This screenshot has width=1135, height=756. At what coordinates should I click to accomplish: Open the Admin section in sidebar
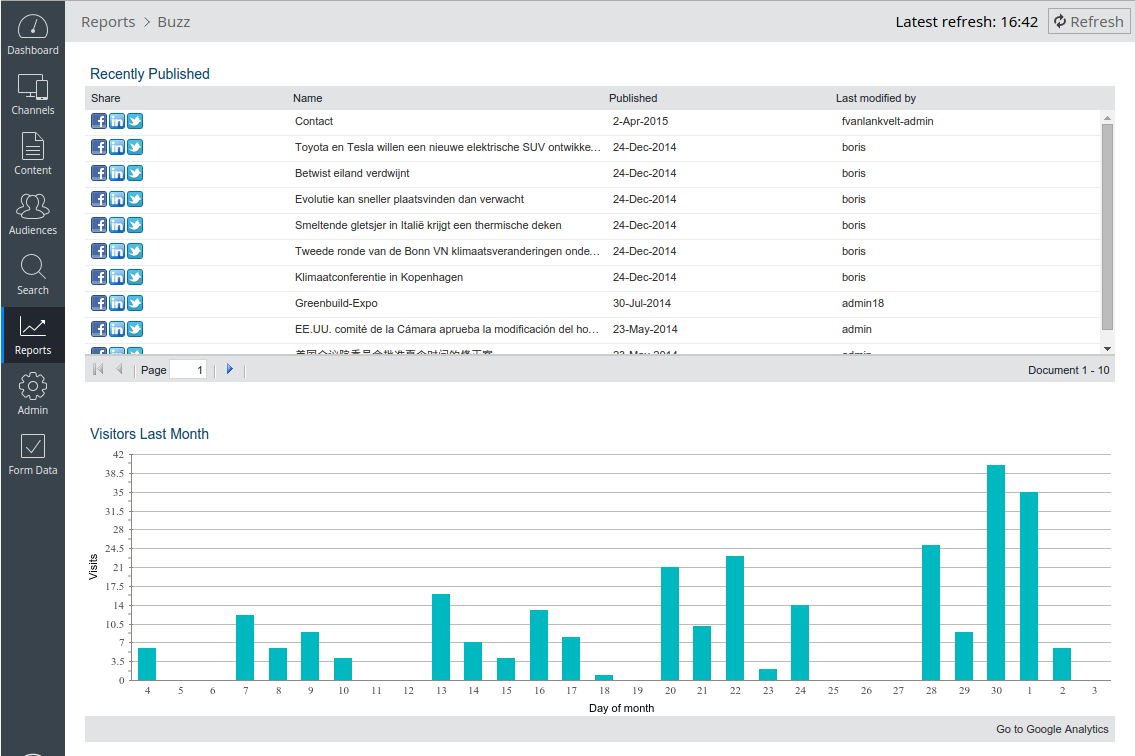[x=33, y=395]
